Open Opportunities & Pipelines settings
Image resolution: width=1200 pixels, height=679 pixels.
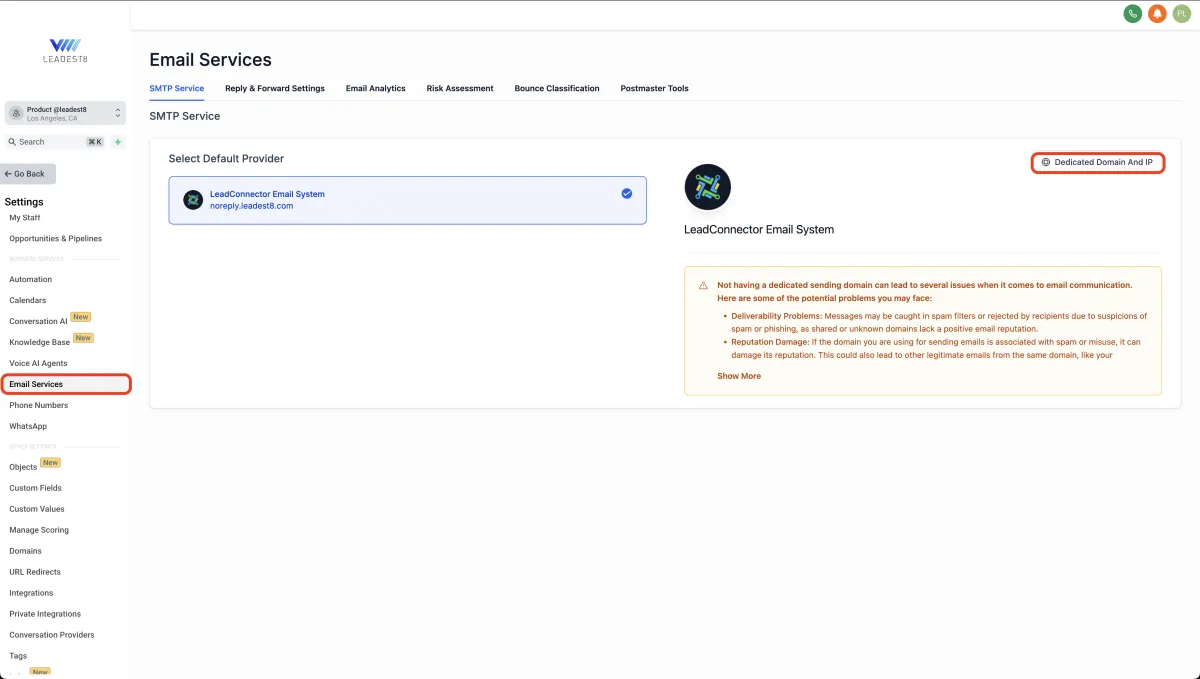(x=56, y=238)
